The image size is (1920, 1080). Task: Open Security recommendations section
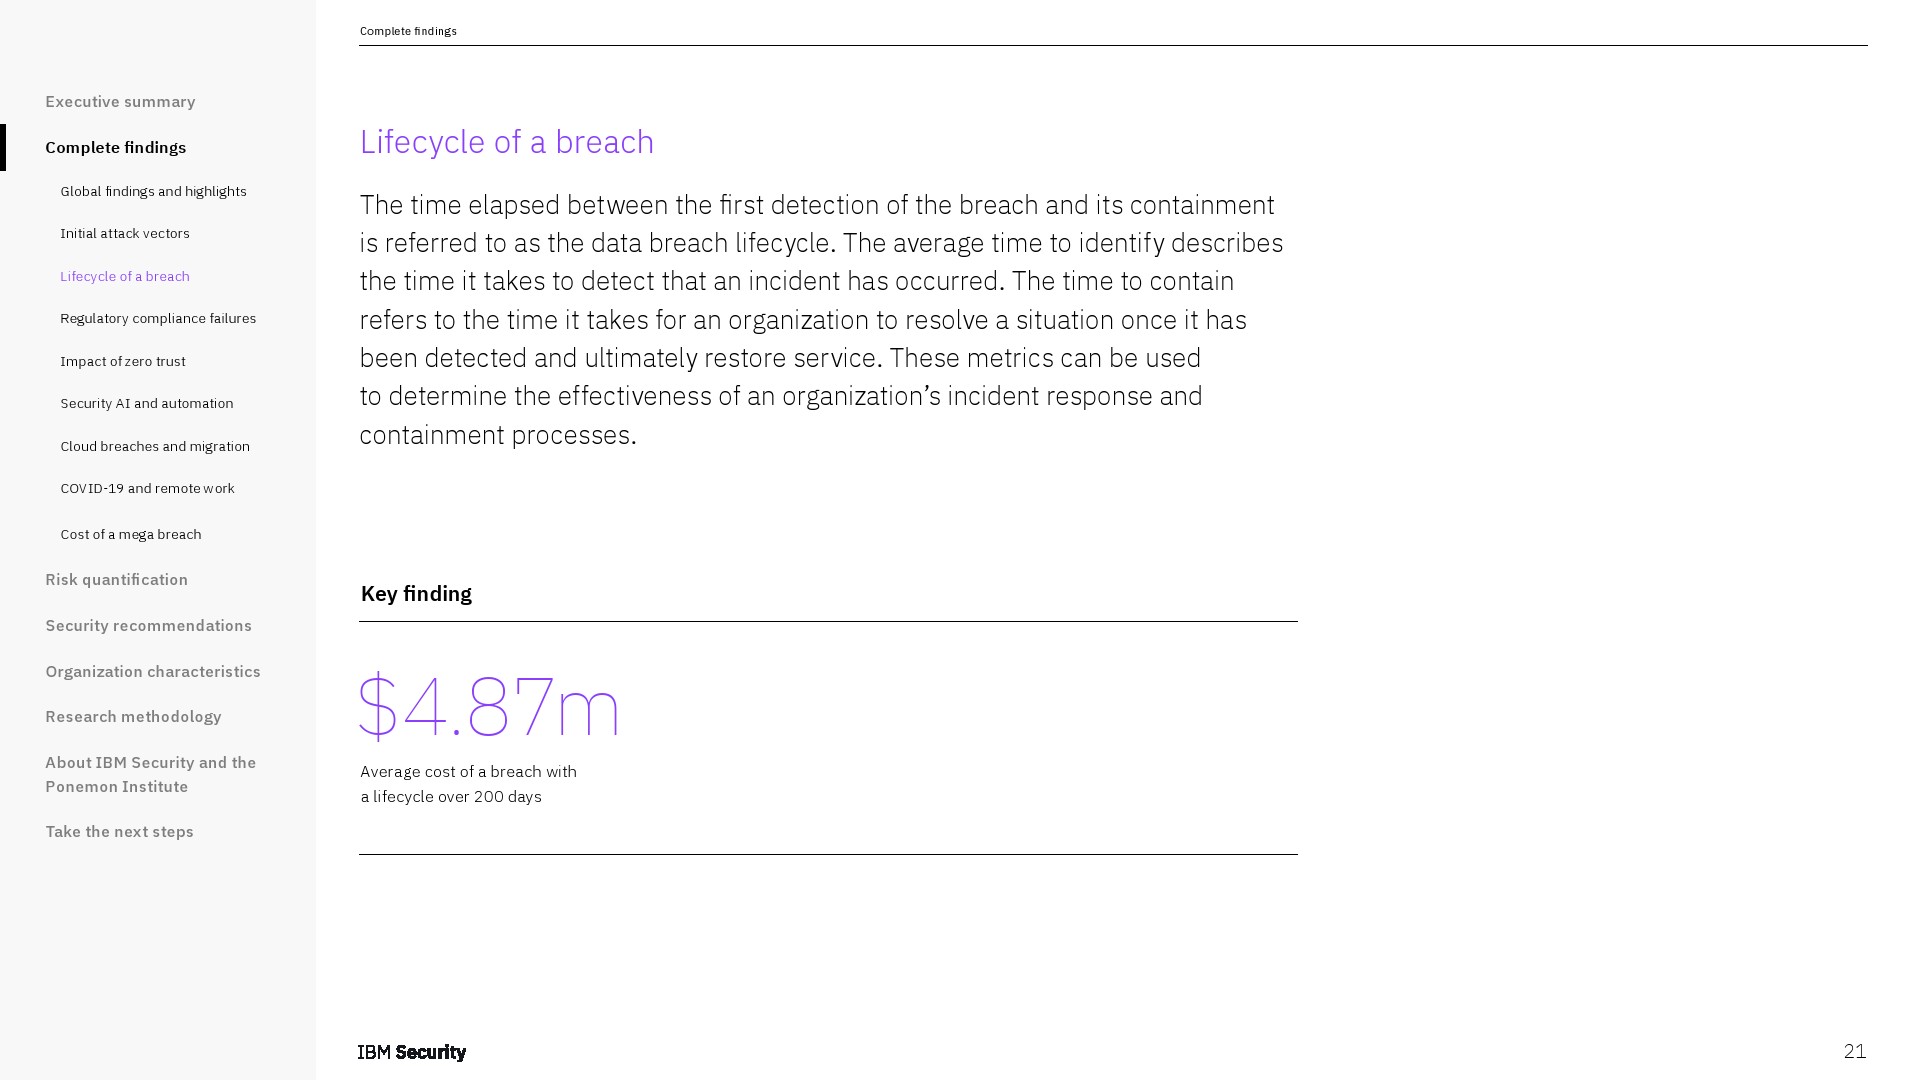(x=148, y=625)
